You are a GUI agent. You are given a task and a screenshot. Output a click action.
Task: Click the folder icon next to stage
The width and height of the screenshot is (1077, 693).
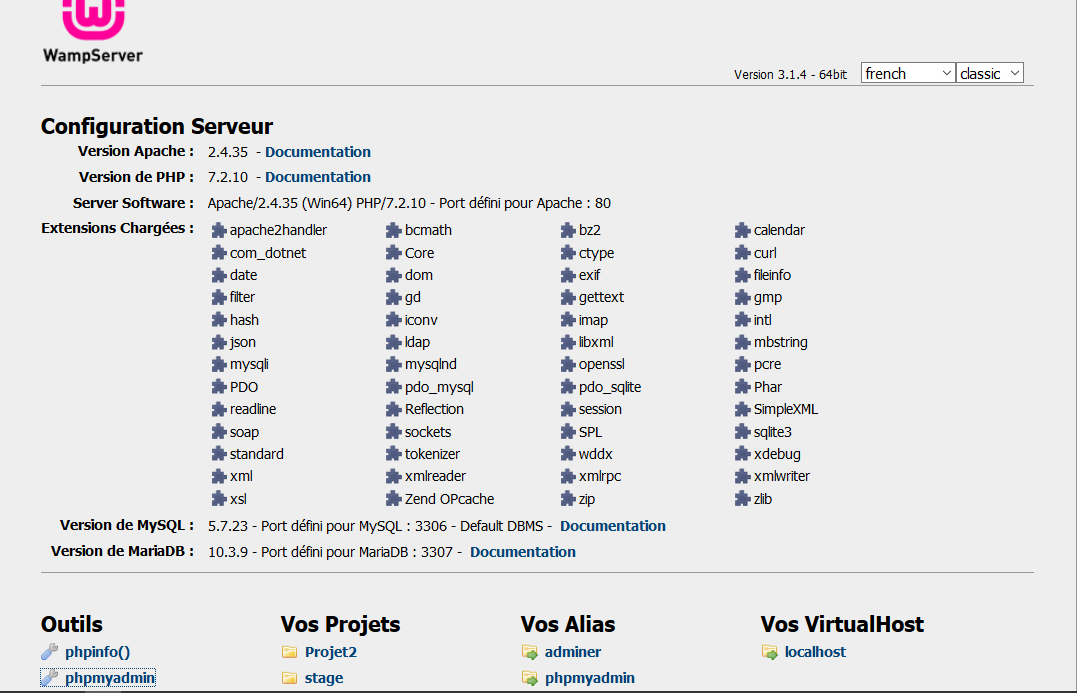point(290,678)
